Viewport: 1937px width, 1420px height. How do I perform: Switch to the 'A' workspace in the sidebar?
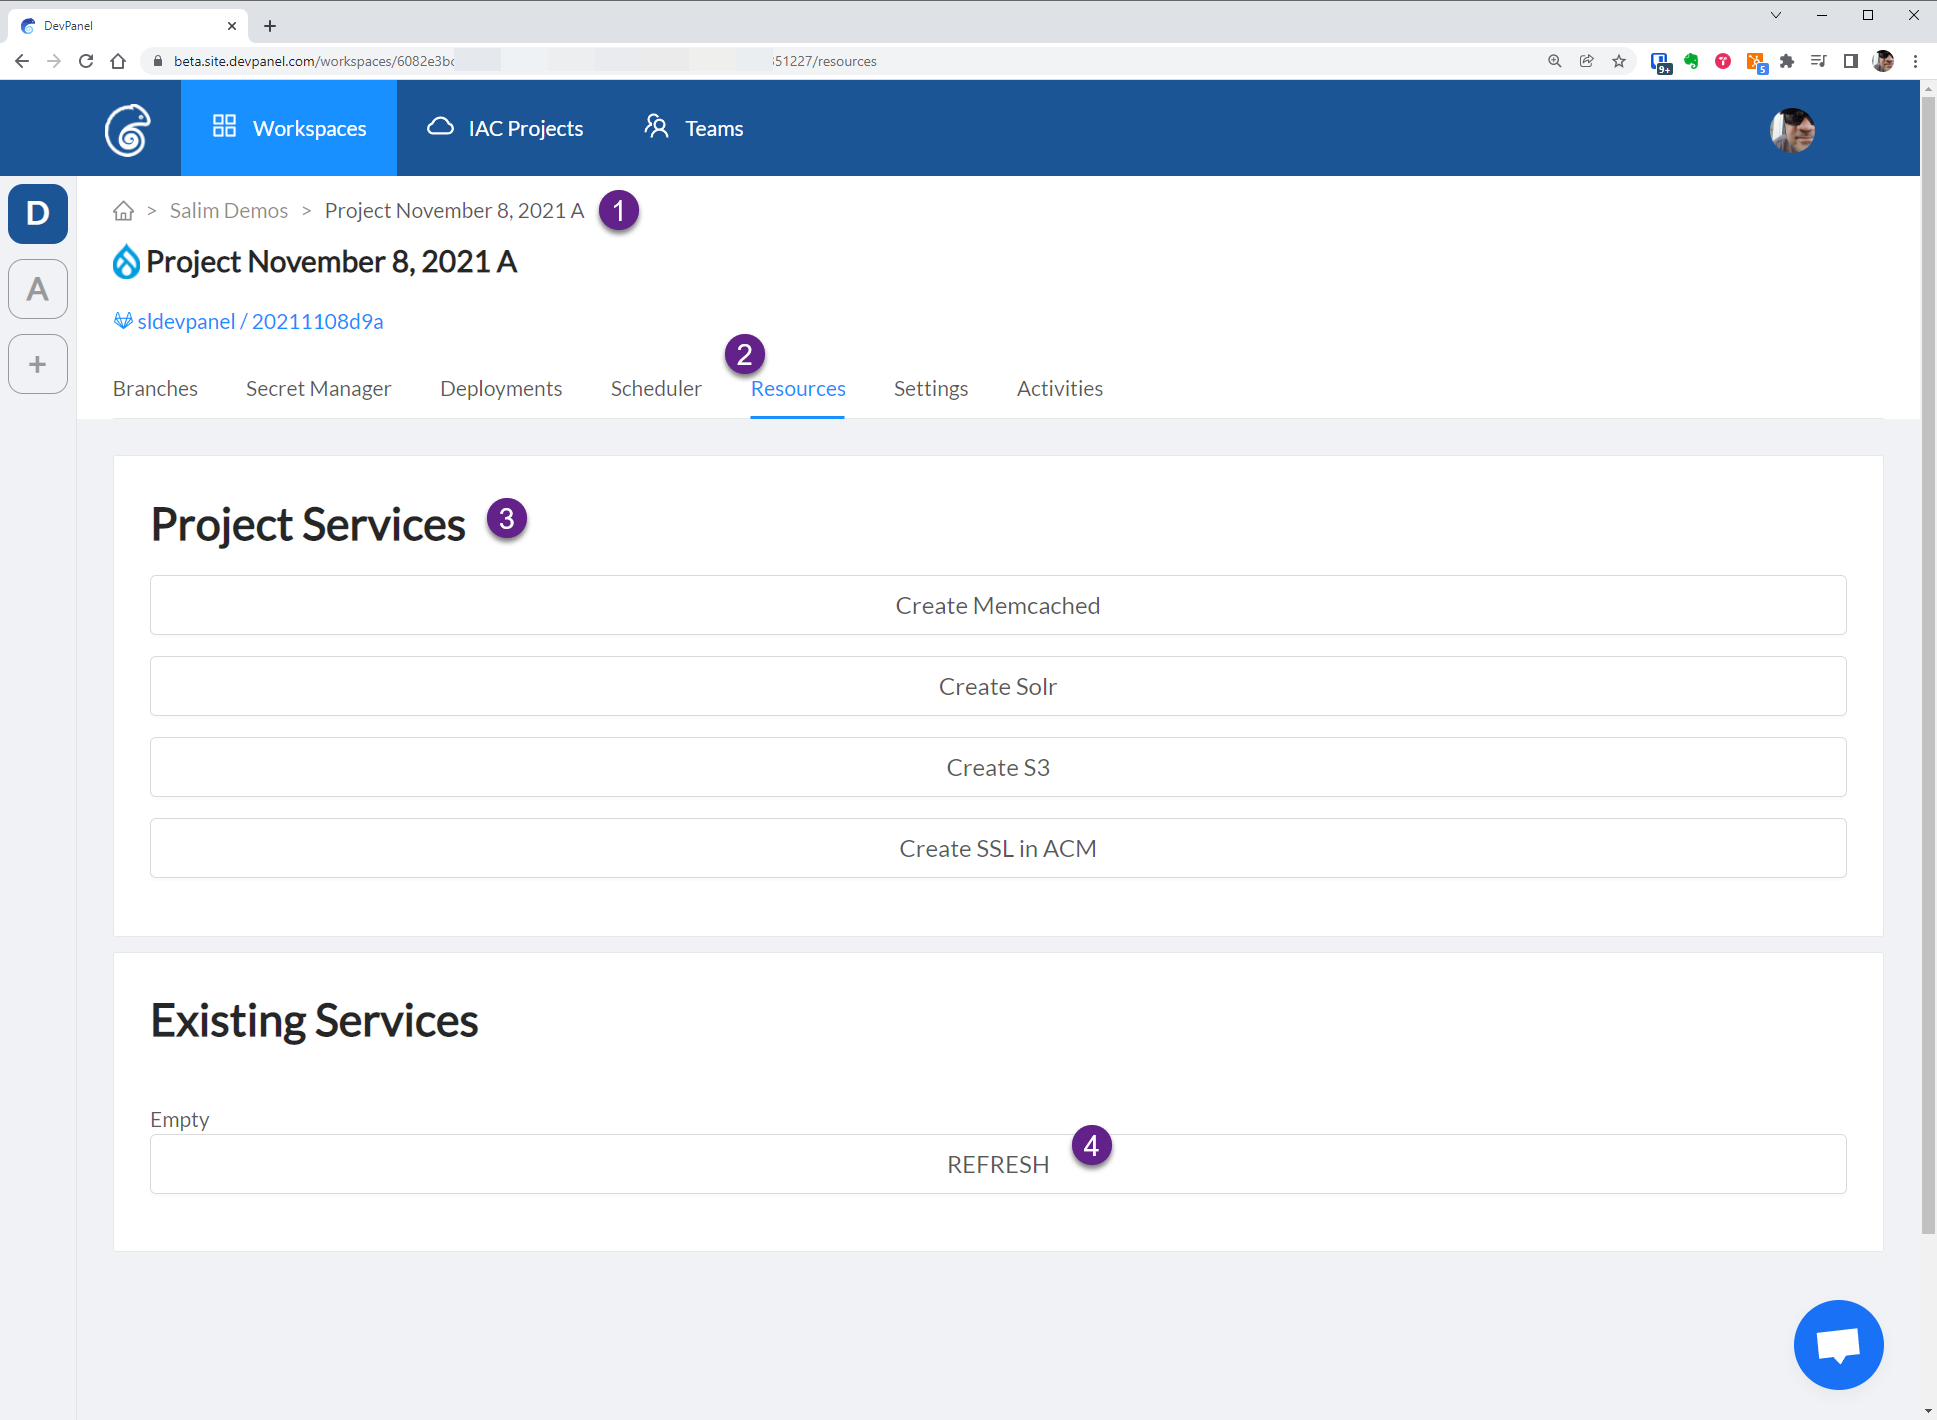[37, 289]
